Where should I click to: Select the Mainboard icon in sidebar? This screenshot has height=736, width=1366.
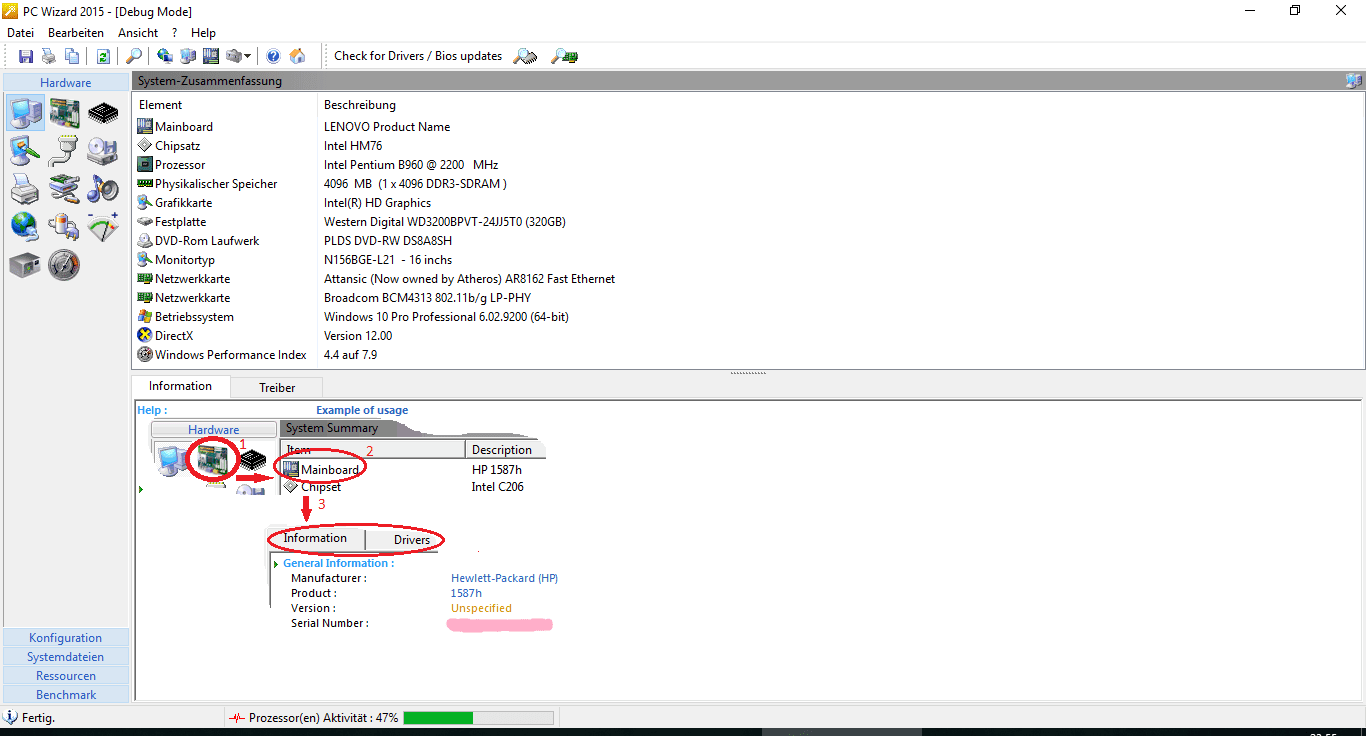coord(64,113)
